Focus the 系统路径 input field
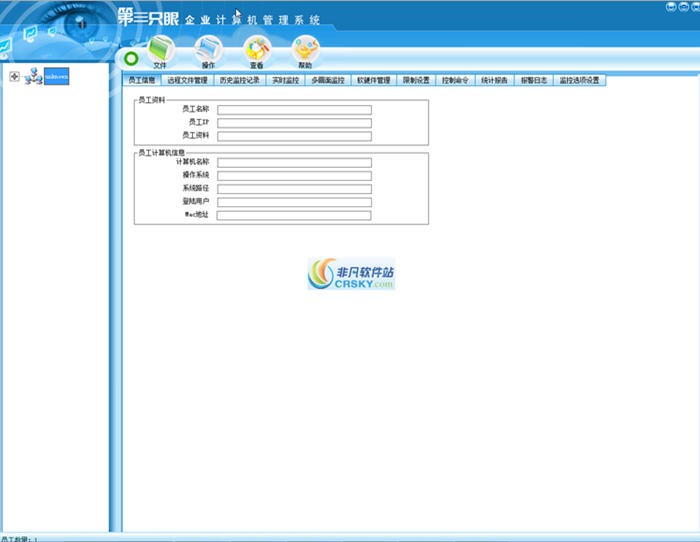The image size is (700, 542). 294,189
